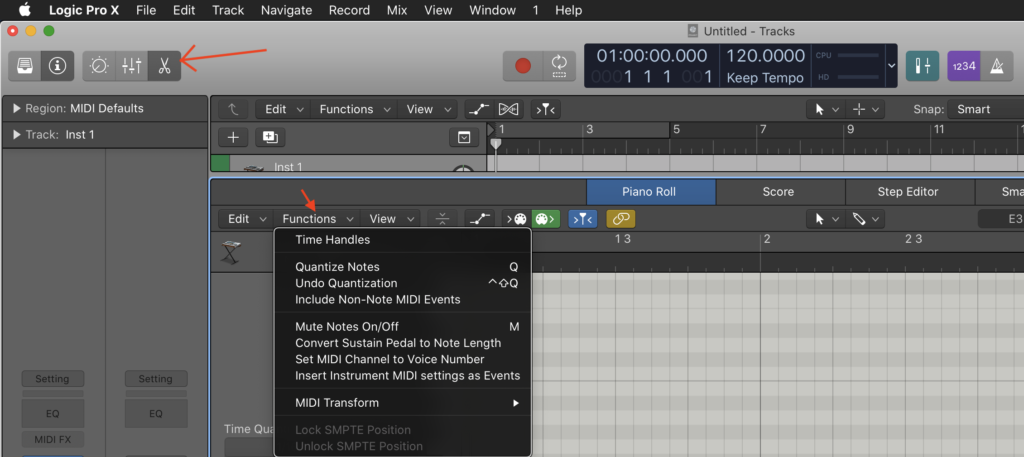Open the LCD display mode chevron
The height and width of the screenshot is (457, 1024).
[x=892, y=65]
